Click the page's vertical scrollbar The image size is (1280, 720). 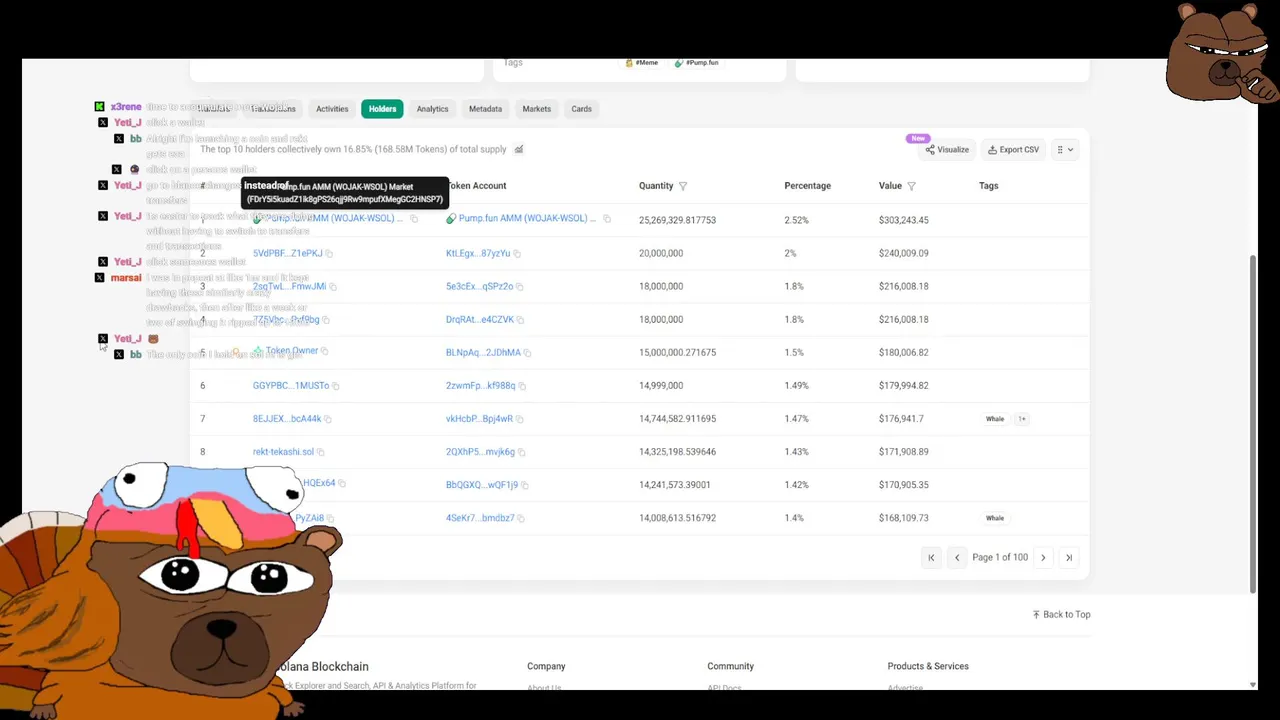click(x=1253, y=424)
